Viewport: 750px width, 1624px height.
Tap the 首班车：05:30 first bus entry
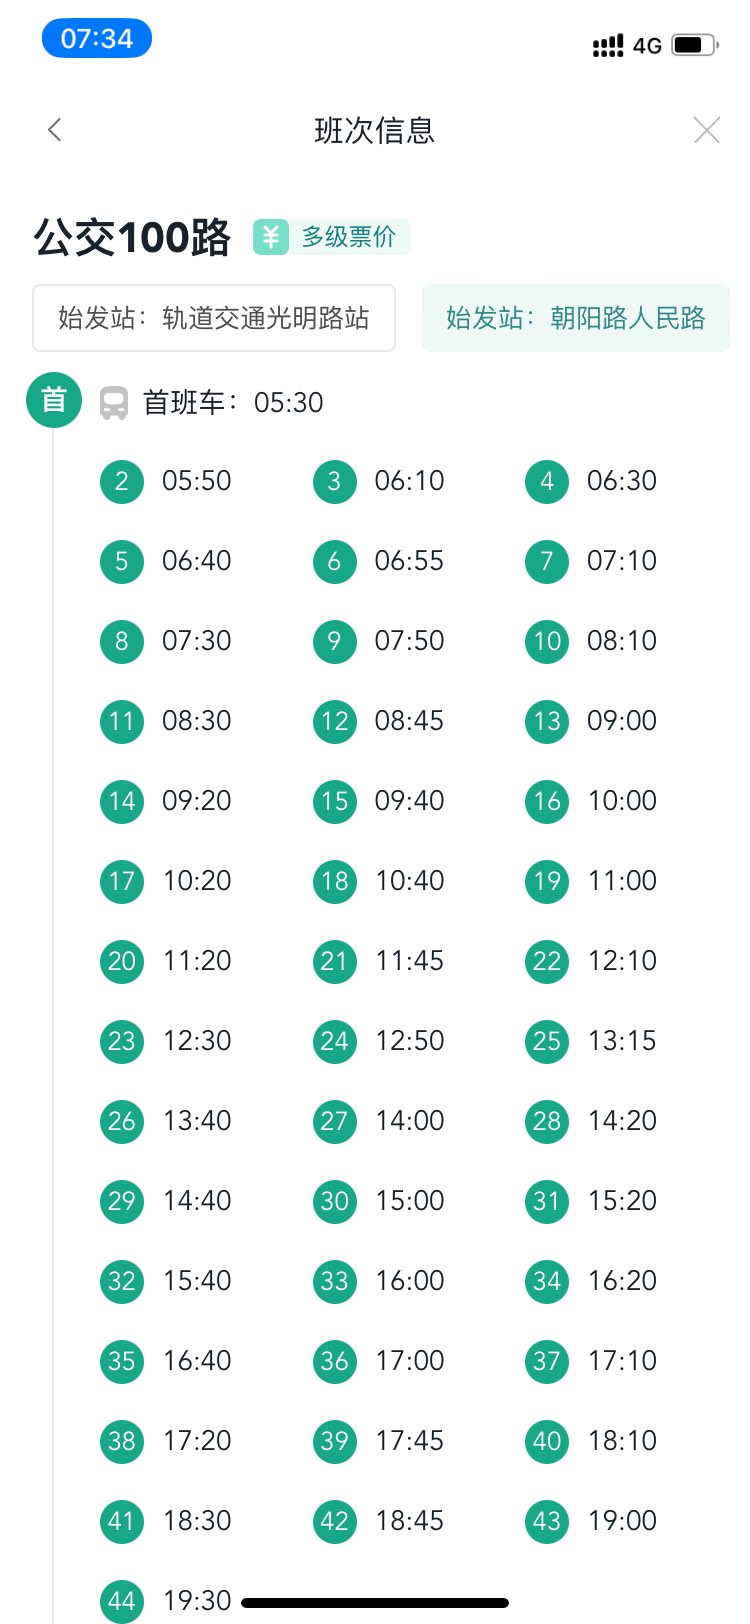(233, 403)
